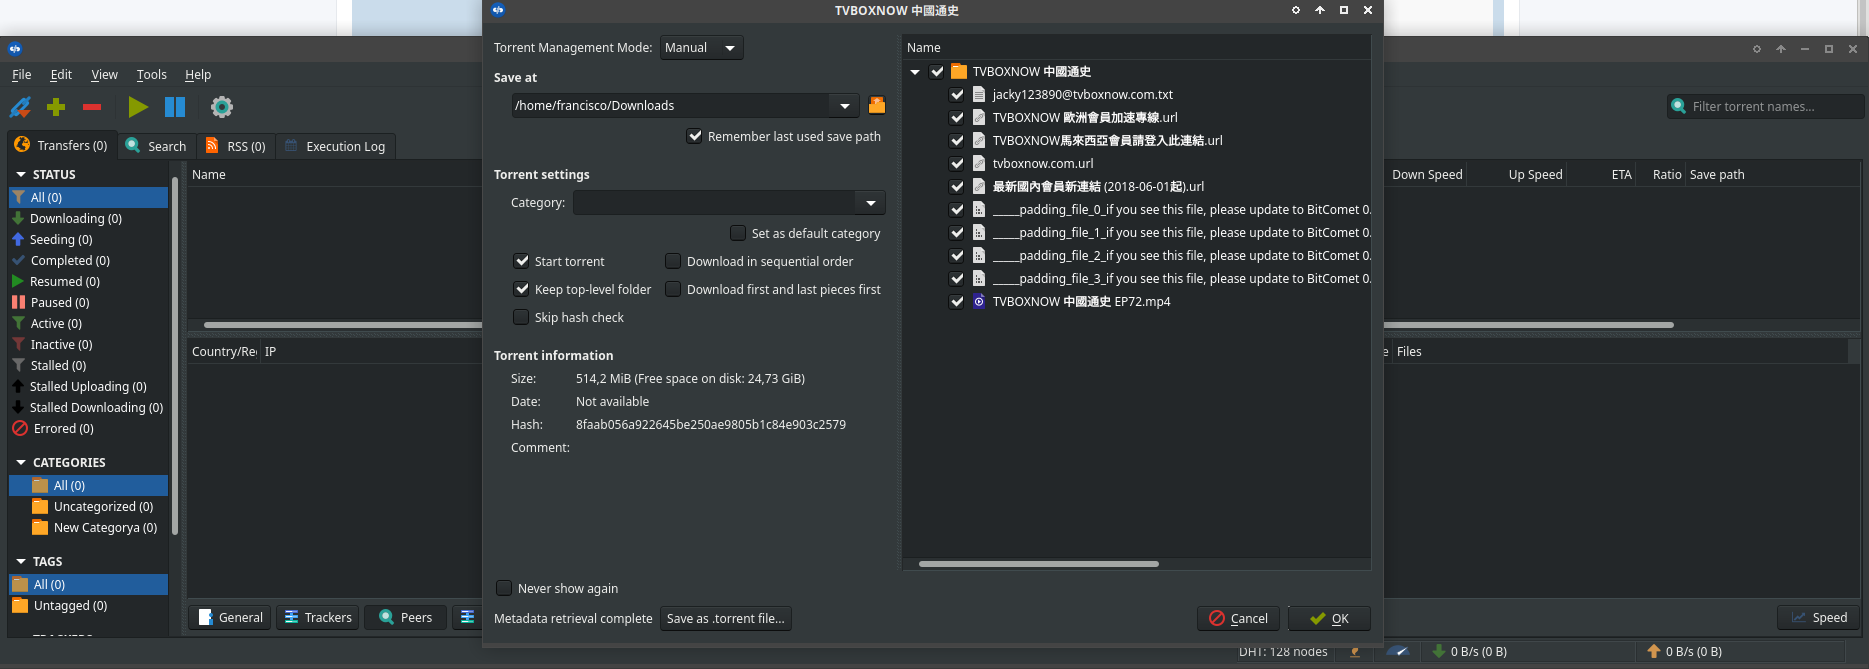The height and width of the screenshot is (669, 1869).
Task: Click file list horizontal scrollbar
Action: [1038, 564]
